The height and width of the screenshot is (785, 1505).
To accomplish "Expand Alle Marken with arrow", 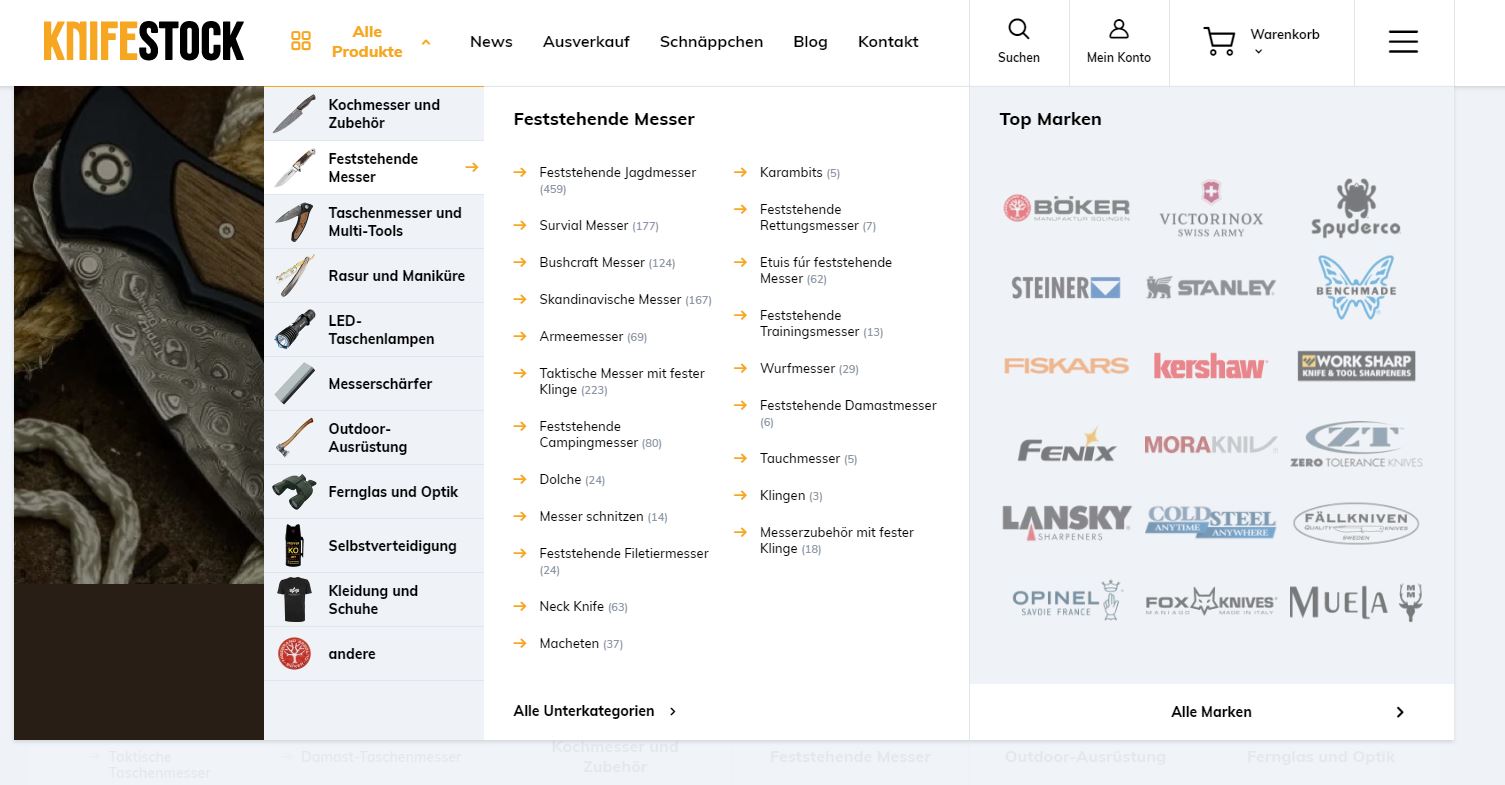I will 1399,712.
